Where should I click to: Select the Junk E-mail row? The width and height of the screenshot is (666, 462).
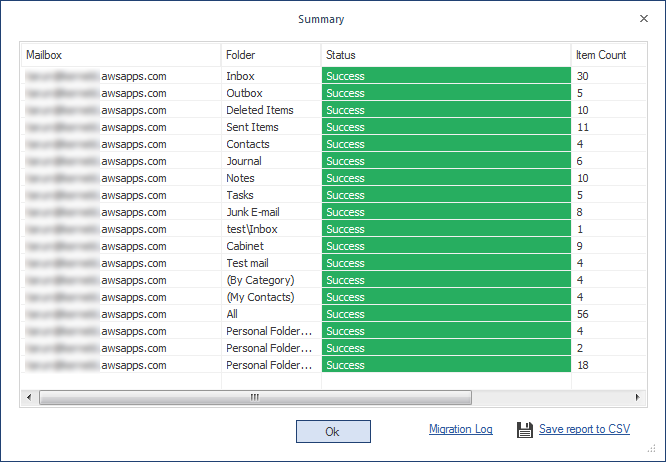pyautogui.click(x=254, y=212)
